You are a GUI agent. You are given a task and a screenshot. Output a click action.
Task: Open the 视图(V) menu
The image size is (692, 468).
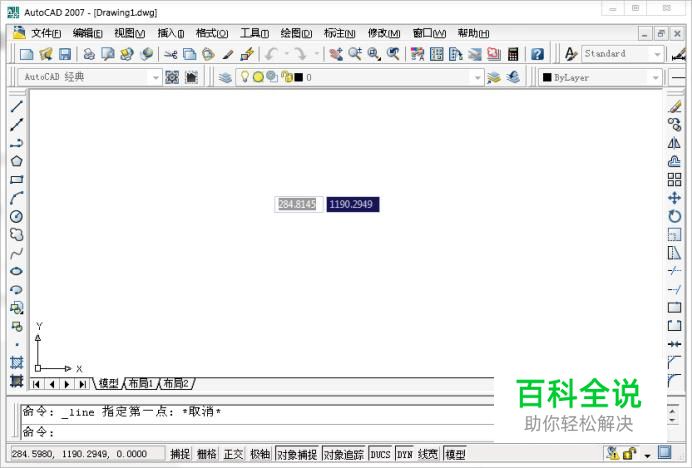[x=129, y=33]
